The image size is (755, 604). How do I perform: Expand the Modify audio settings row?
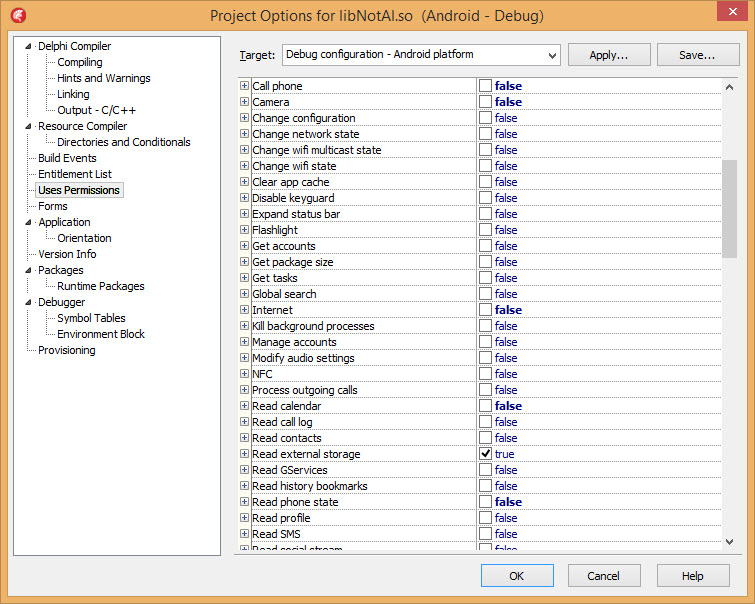244,358
